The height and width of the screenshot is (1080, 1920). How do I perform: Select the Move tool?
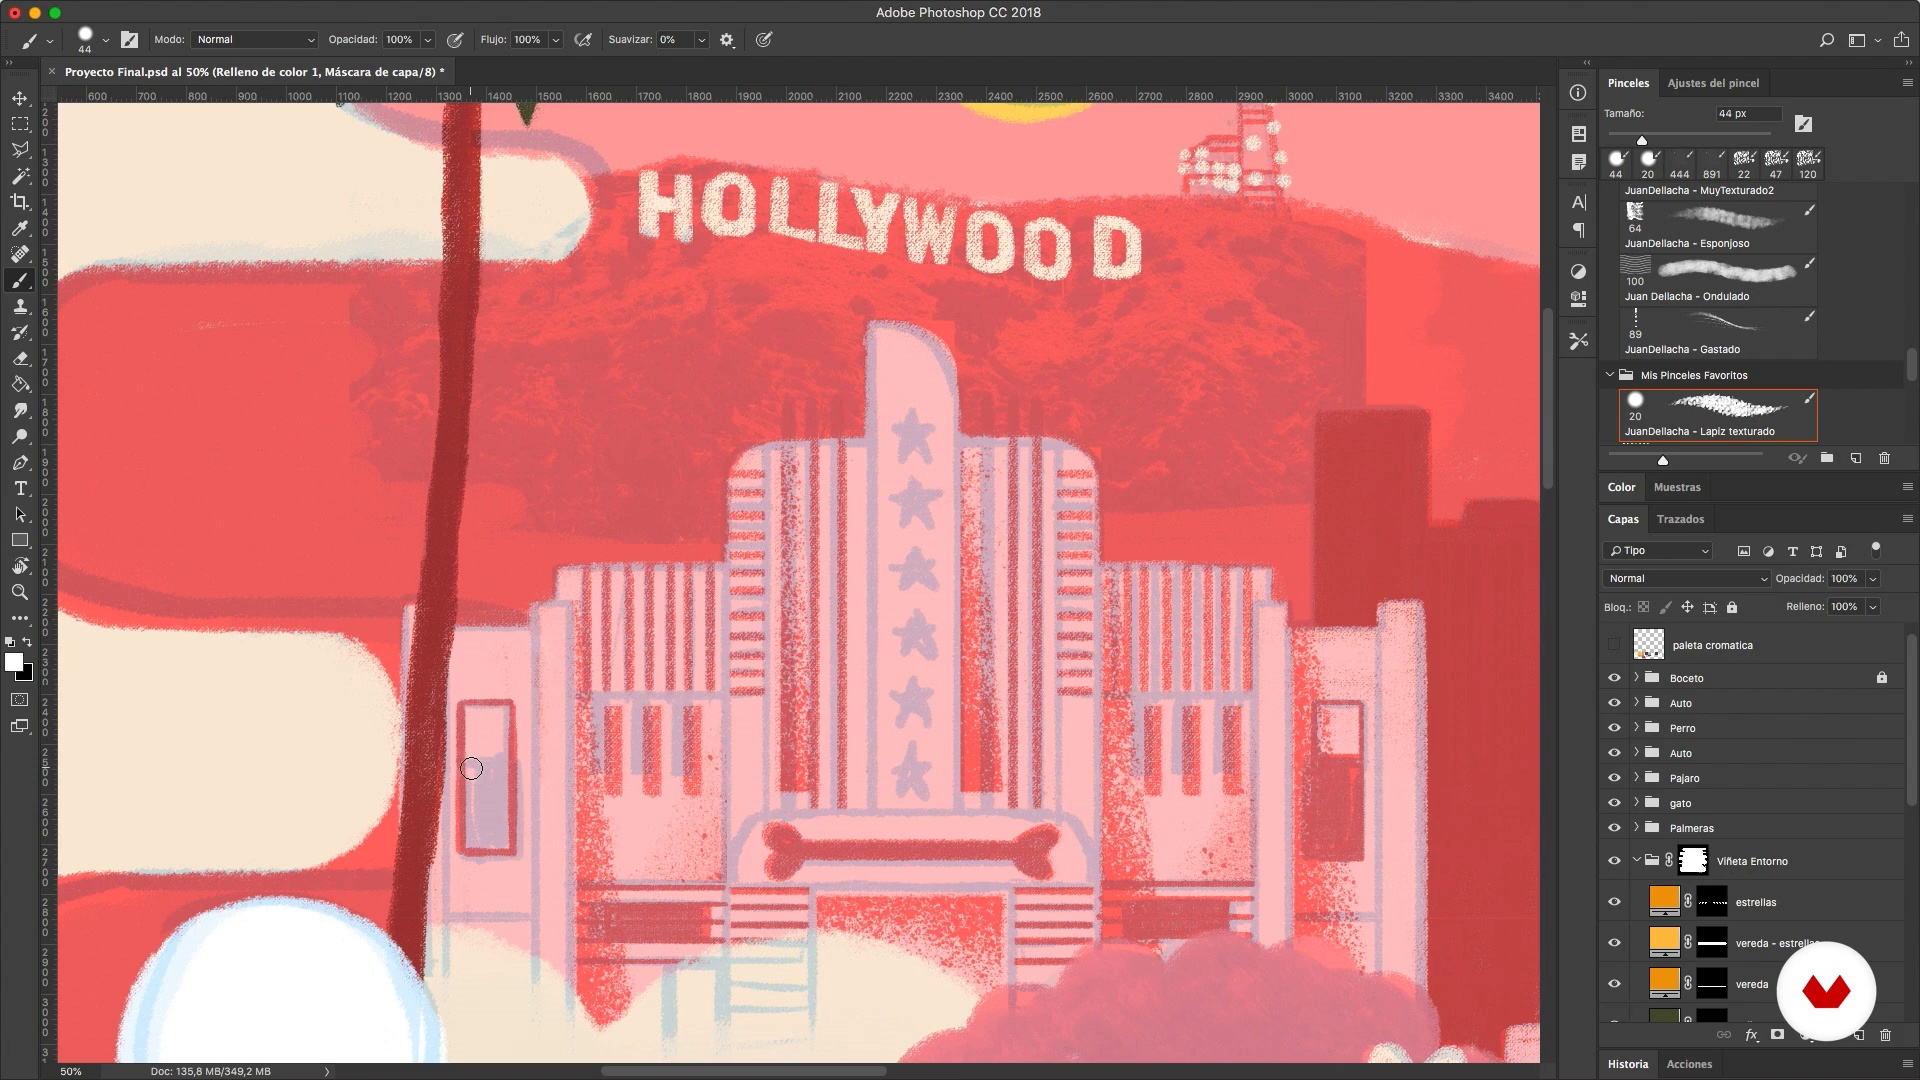coord(20,98)
